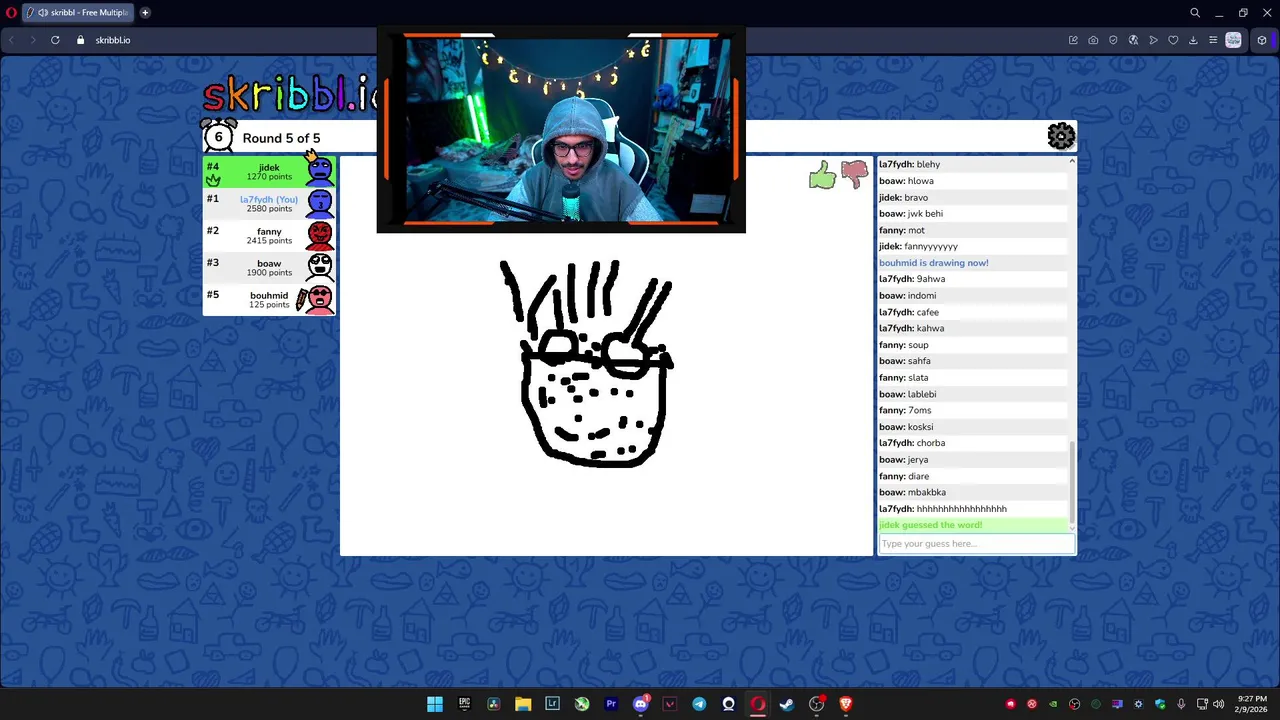Click bouhmid's pink avatar with pencil
Screen dimensions: 1280x720
pyautogui.click(x=316, y=299)
